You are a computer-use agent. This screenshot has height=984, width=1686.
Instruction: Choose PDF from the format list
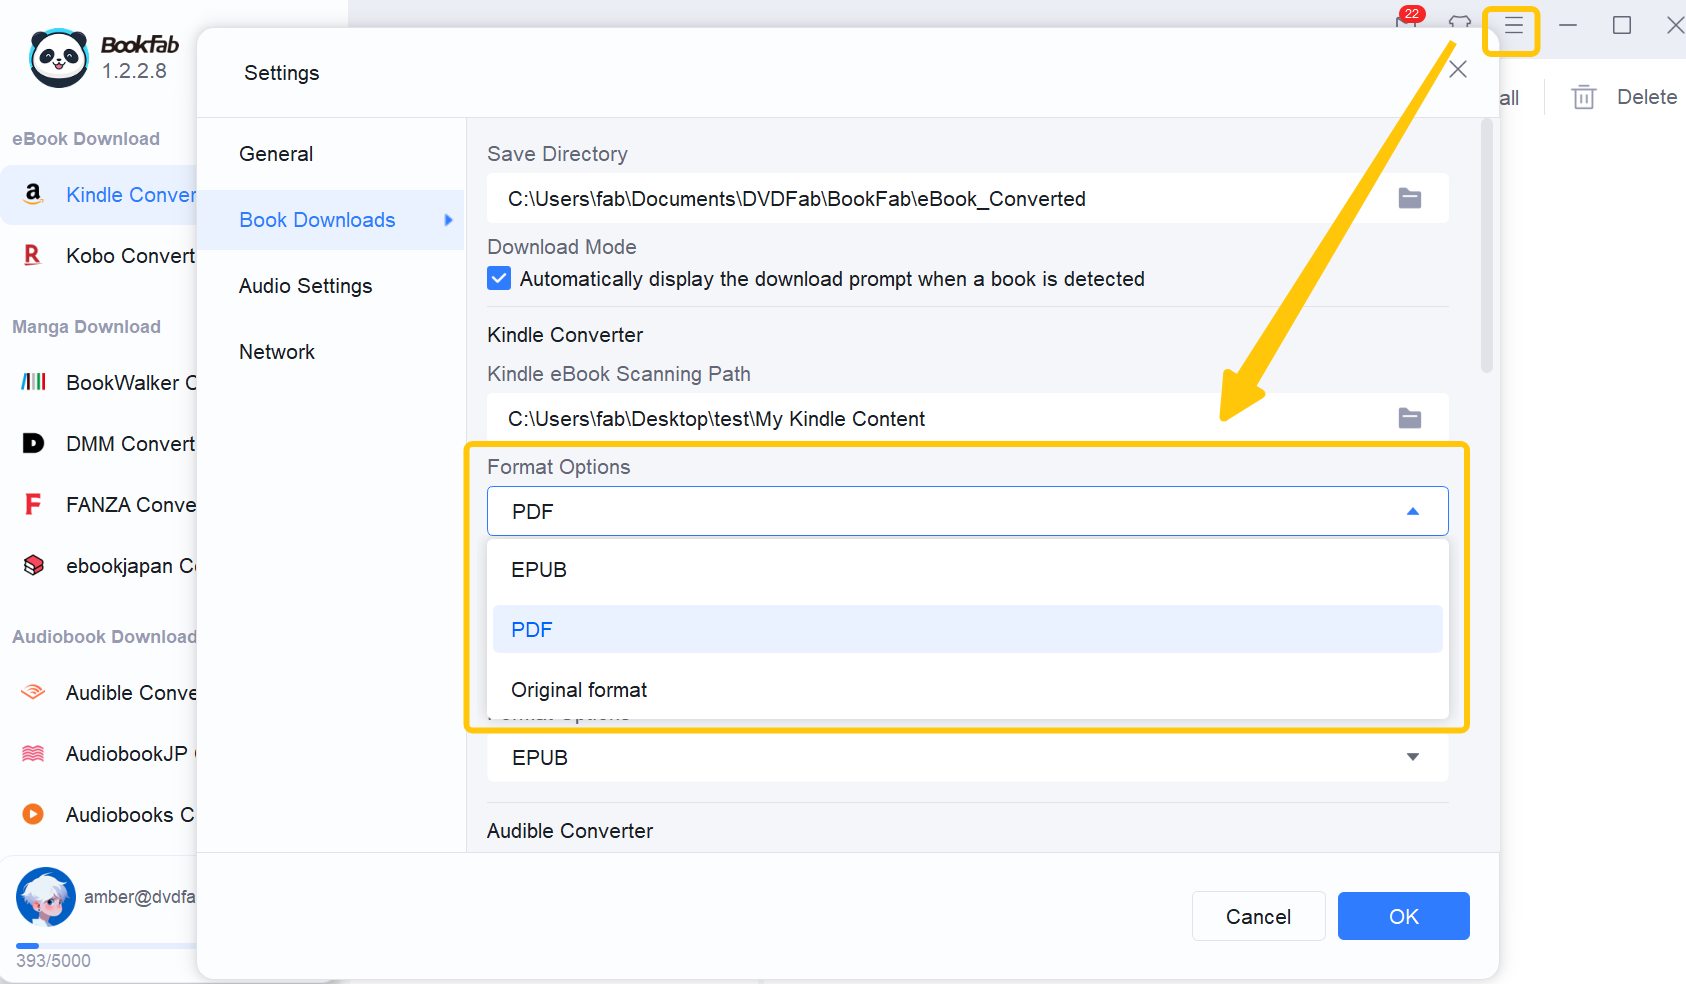click(x=968, y=629)
